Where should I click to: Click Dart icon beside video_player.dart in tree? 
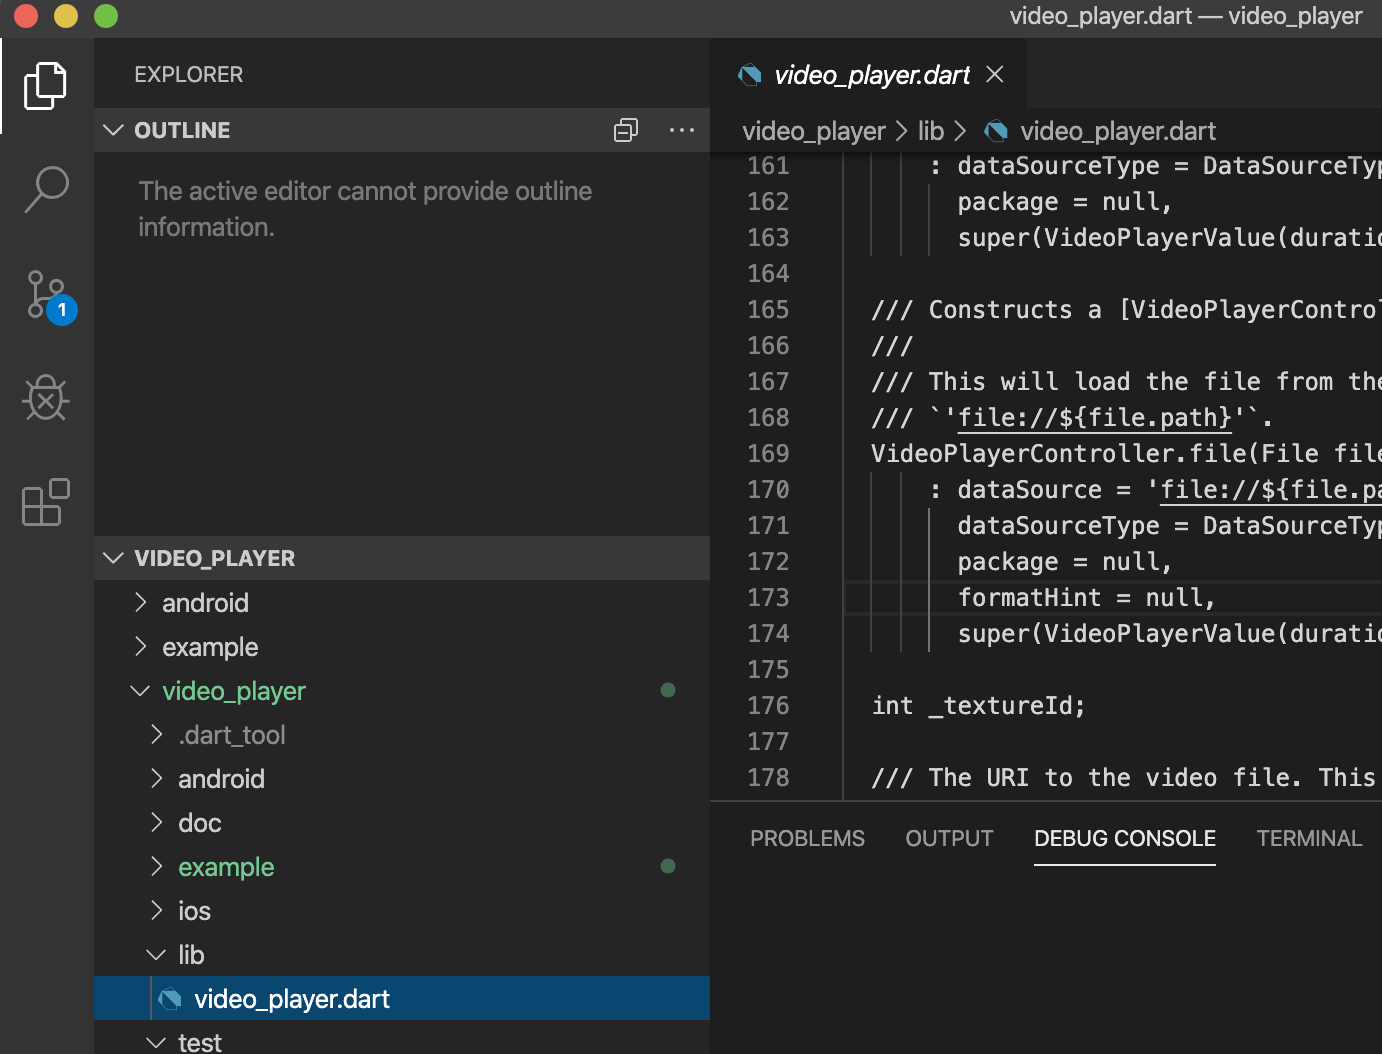coord(171,998)
